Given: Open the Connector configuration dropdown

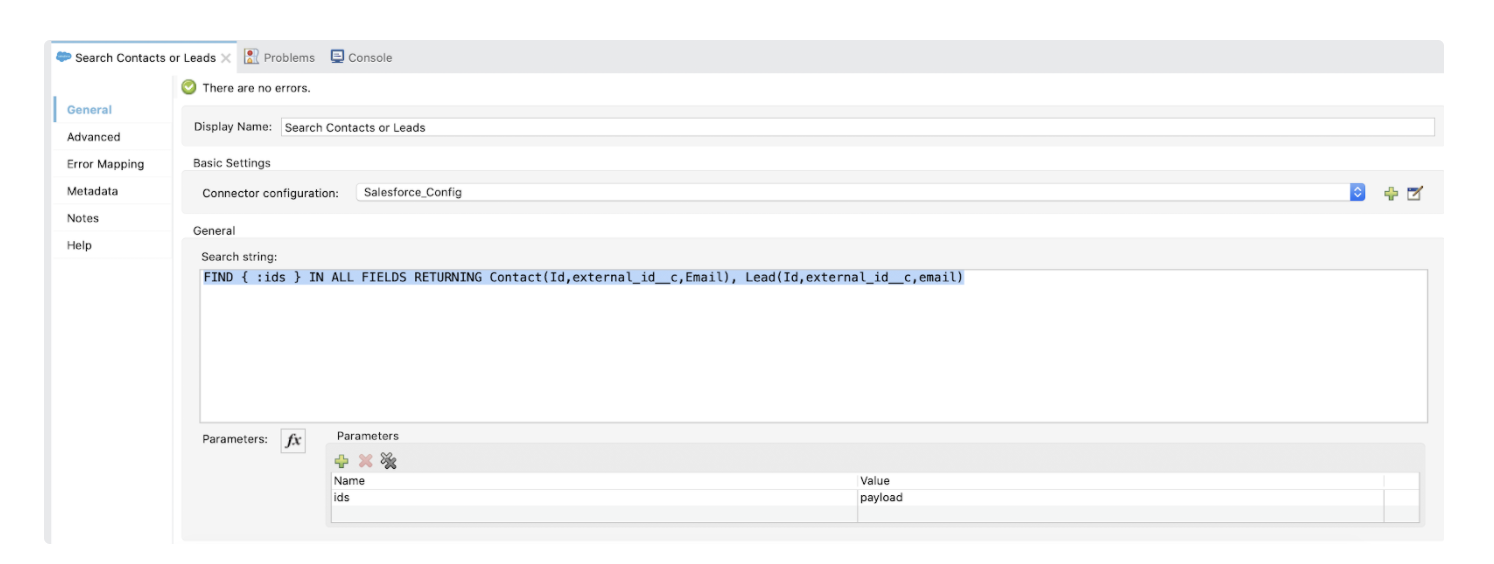Looking at the screenshot, I should (1357, 192).
